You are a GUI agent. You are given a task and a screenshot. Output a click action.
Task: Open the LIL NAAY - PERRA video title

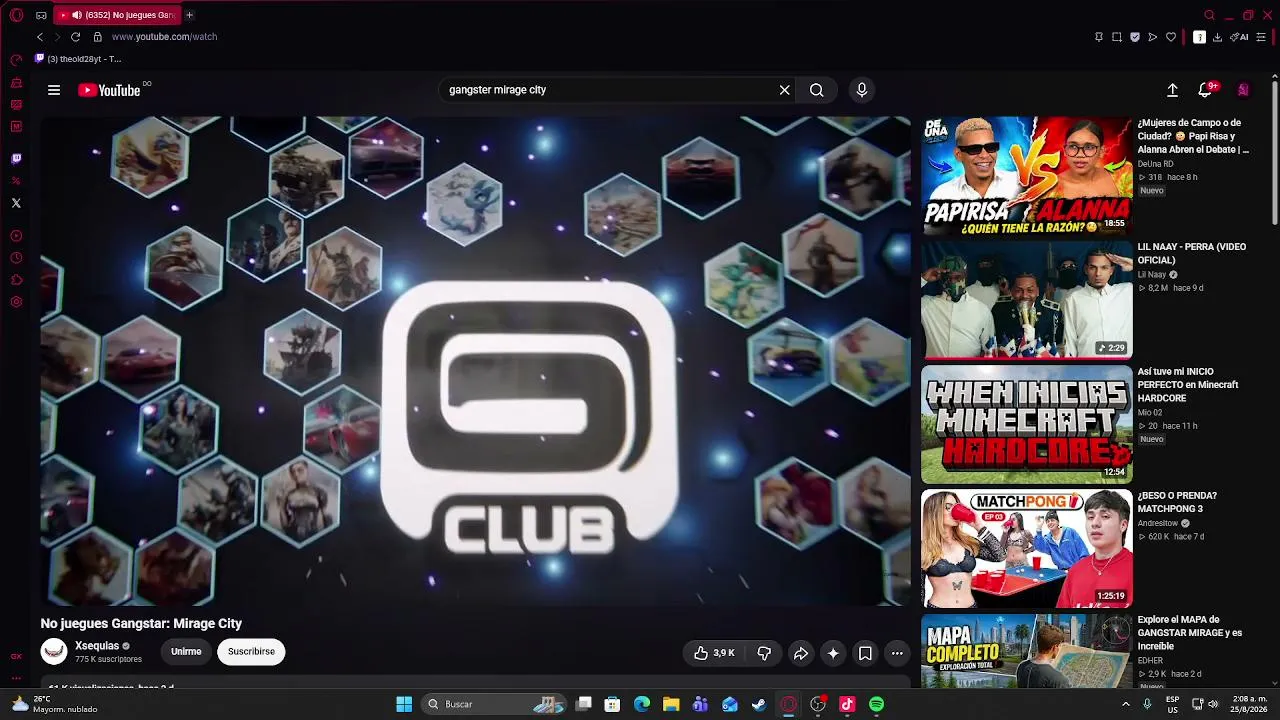coord(1191,253)
